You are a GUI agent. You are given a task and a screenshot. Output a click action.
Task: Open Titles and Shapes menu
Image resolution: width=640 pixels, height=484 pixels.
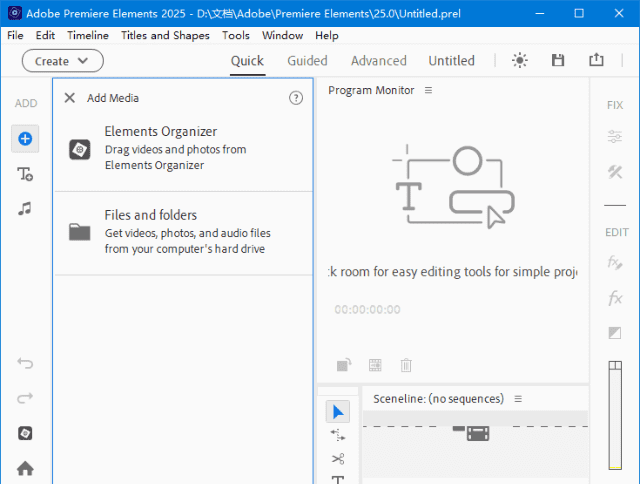(165, 36)
